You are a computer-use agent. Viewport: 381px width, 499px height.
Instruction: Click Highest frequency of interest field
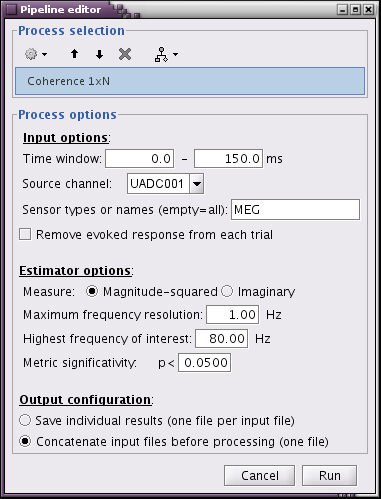tap(221, 339)
